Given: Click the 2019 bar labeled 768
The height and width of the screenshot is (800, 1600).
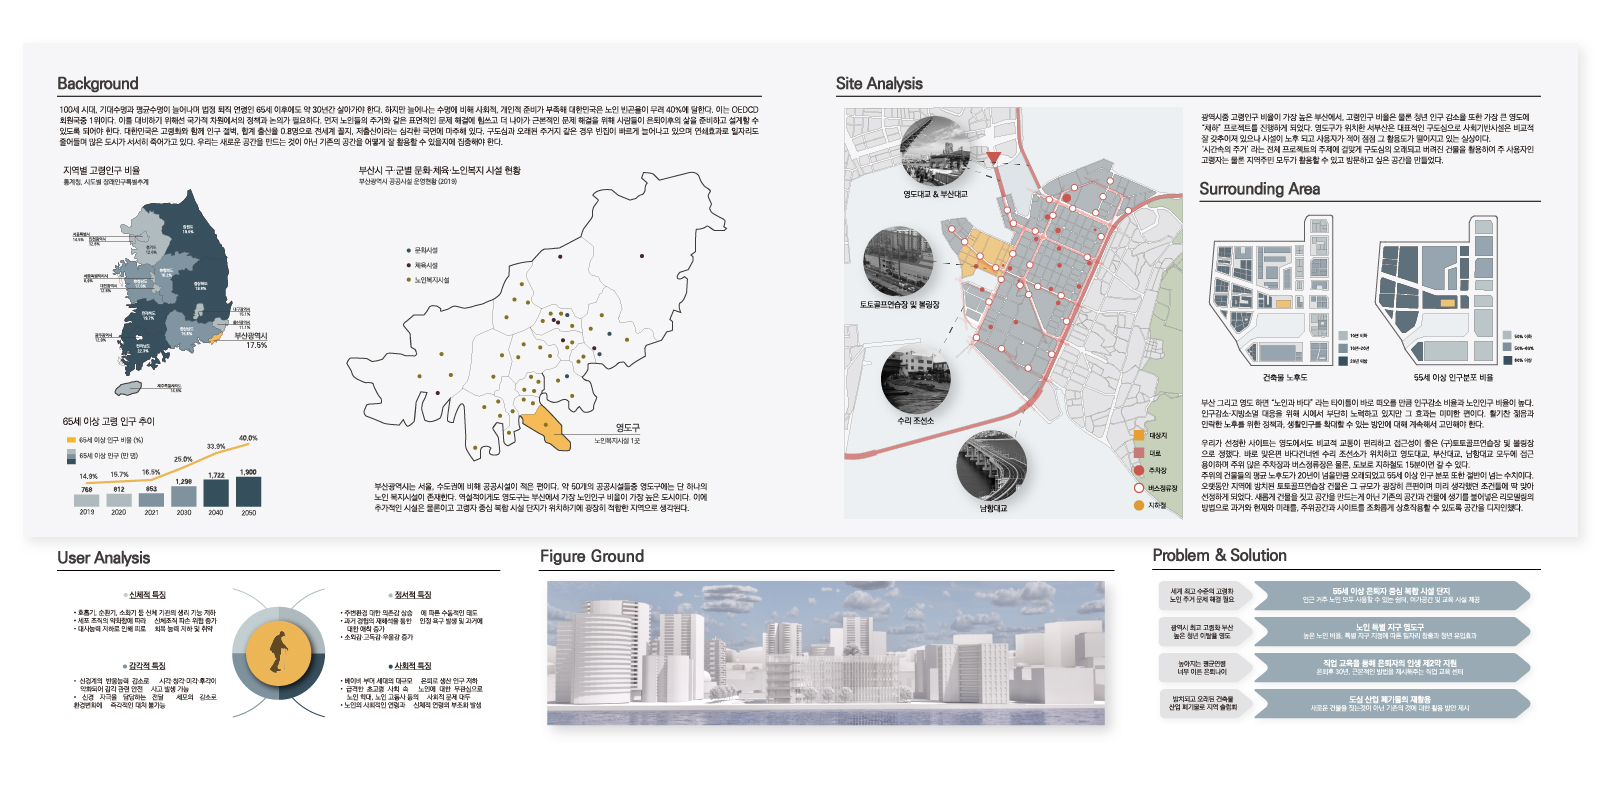Looking at the screenshot, I should 87,500.
